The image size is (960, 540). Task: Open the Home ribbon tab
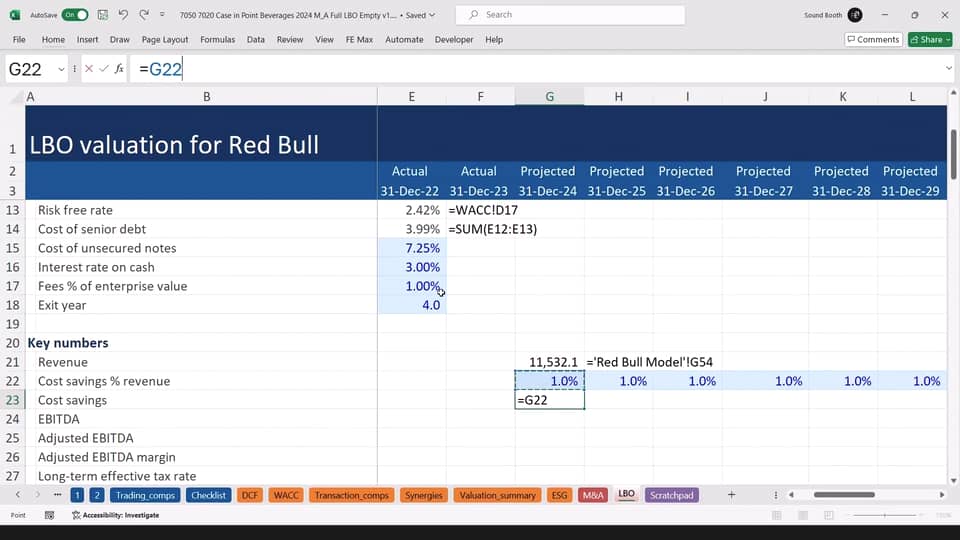point(53,39)
